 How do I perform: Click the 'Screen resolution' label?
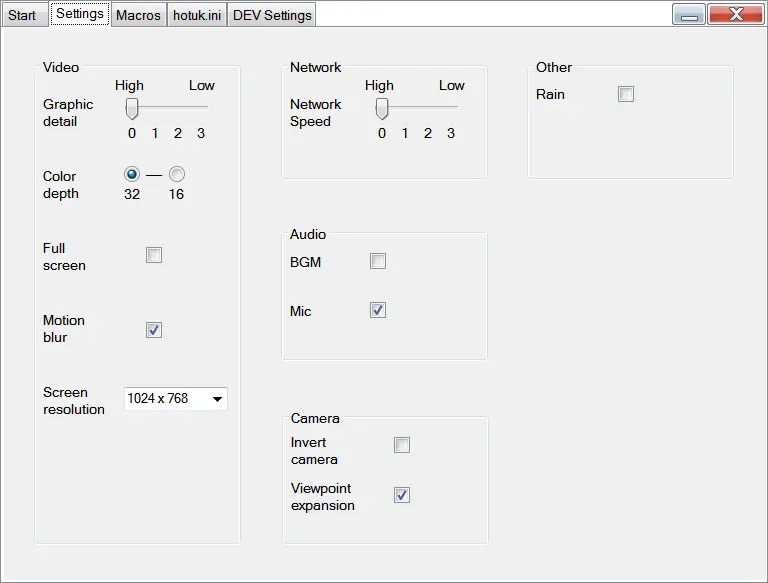point(74,401)
